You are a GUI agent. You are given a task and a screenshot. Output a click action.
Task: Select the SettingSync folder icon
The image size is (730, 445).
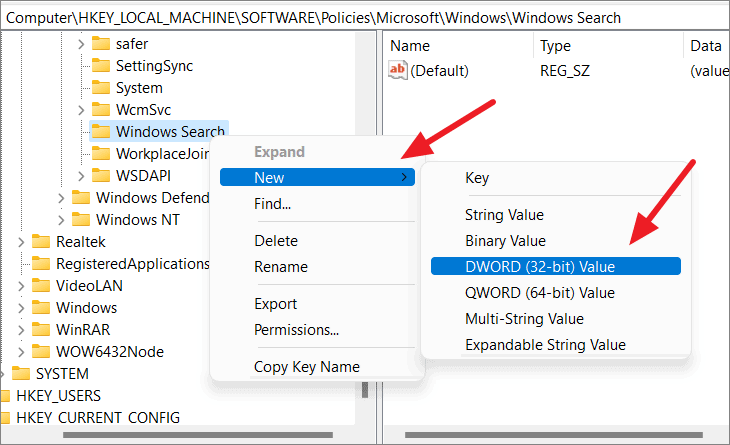tap(101, 66)
